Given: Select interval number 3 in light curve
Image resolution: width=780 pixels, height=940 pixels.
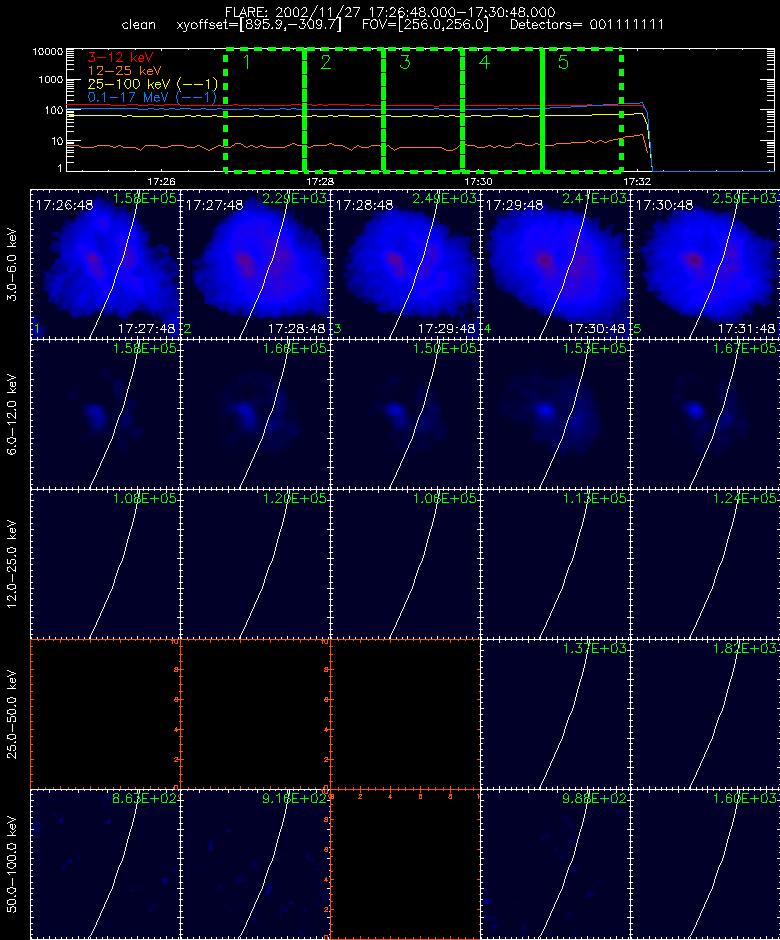Looking at the screenshot, I should (405, 62).
